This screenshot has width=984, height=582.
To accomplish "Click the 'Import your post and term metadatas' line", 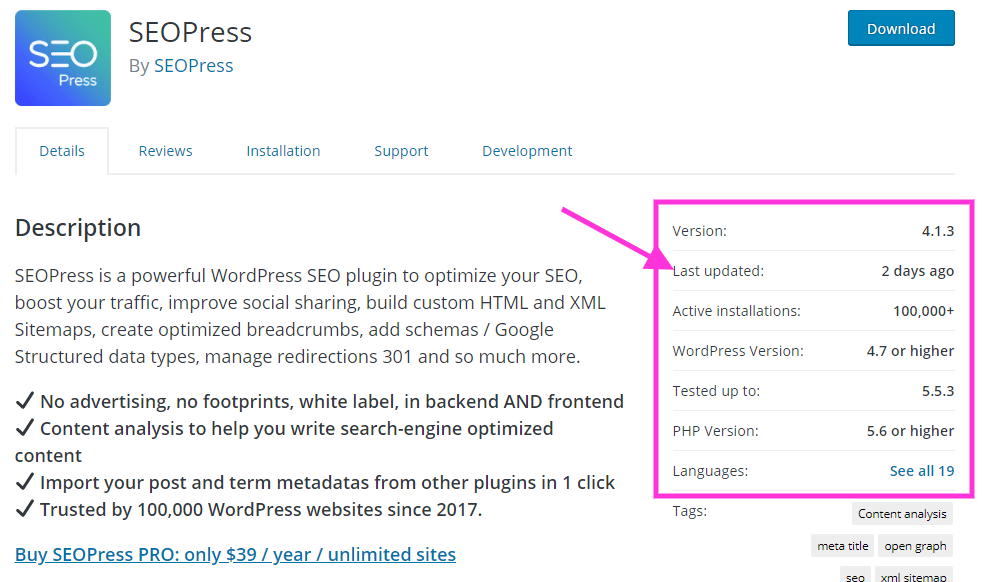I will 315,482.
